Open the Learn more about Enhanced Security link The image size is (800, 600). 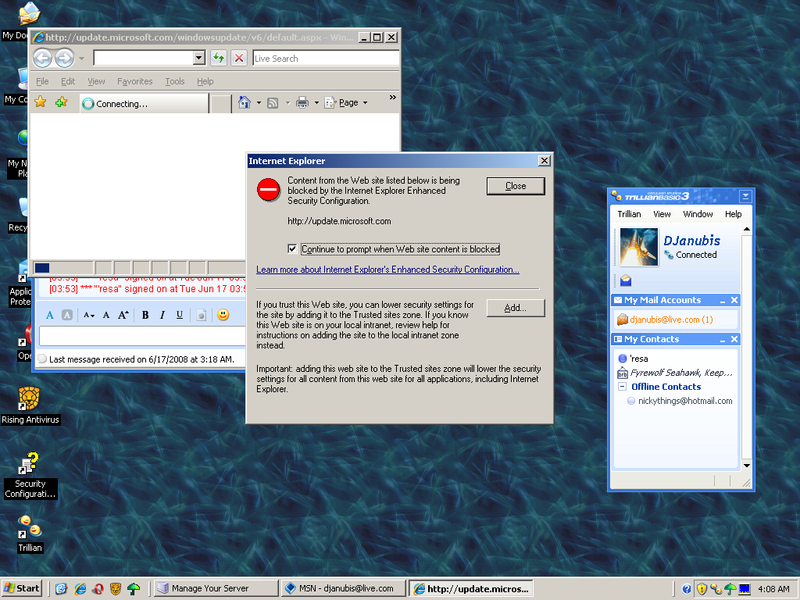click(x=388, y=269)
